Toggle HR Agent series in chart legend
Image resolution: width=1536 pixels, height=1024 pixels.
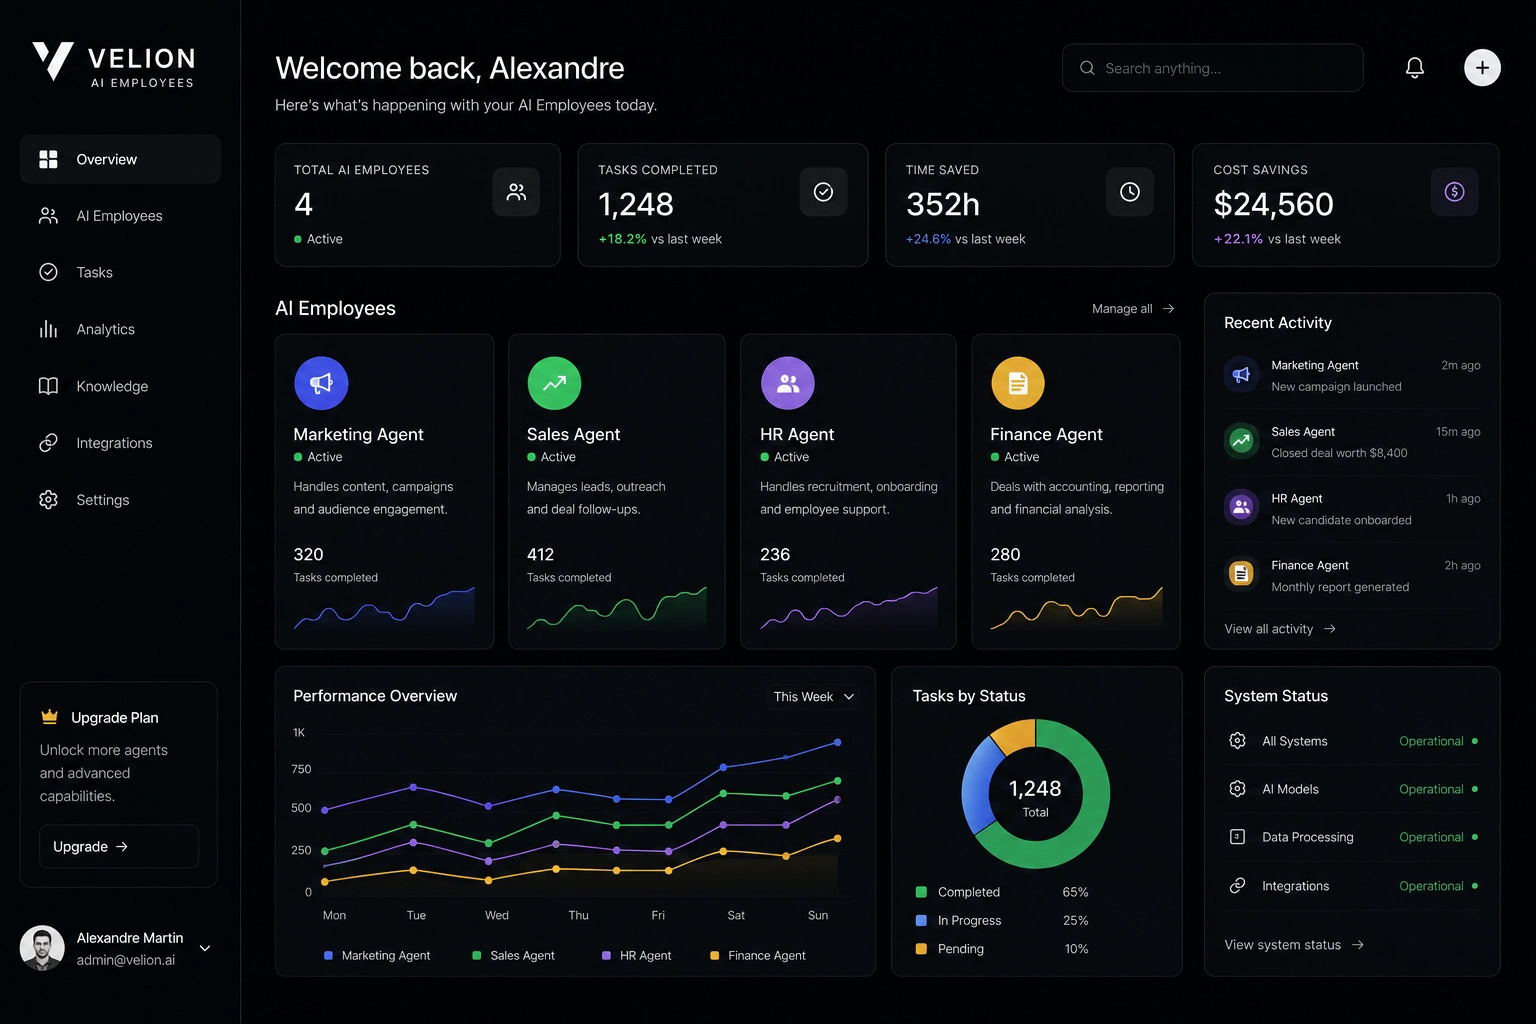636,956
